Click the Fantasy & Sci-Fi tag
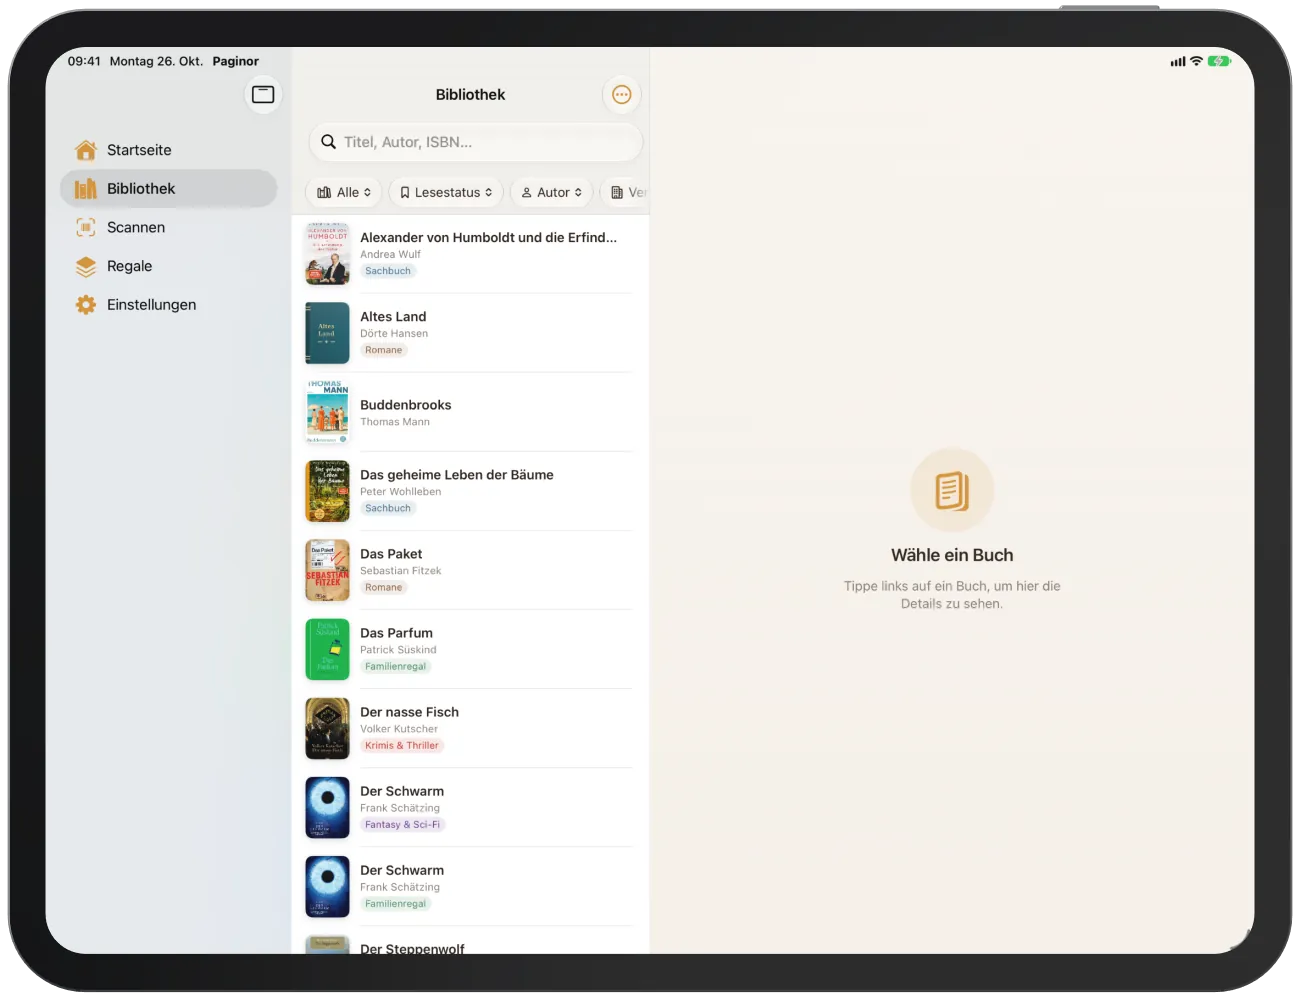 coord(402,825)
